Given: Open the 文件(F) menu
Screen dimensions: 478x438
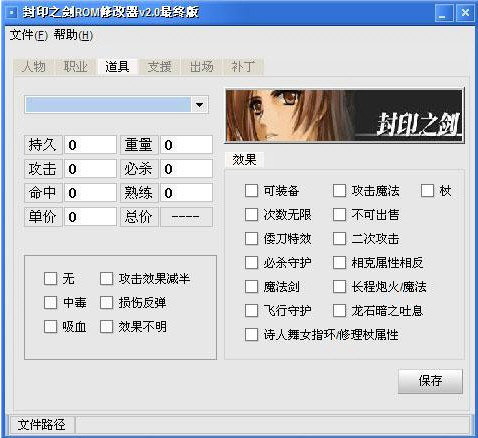Looking at the screenshot, I should pyautogui.click(x=28, y=35).
